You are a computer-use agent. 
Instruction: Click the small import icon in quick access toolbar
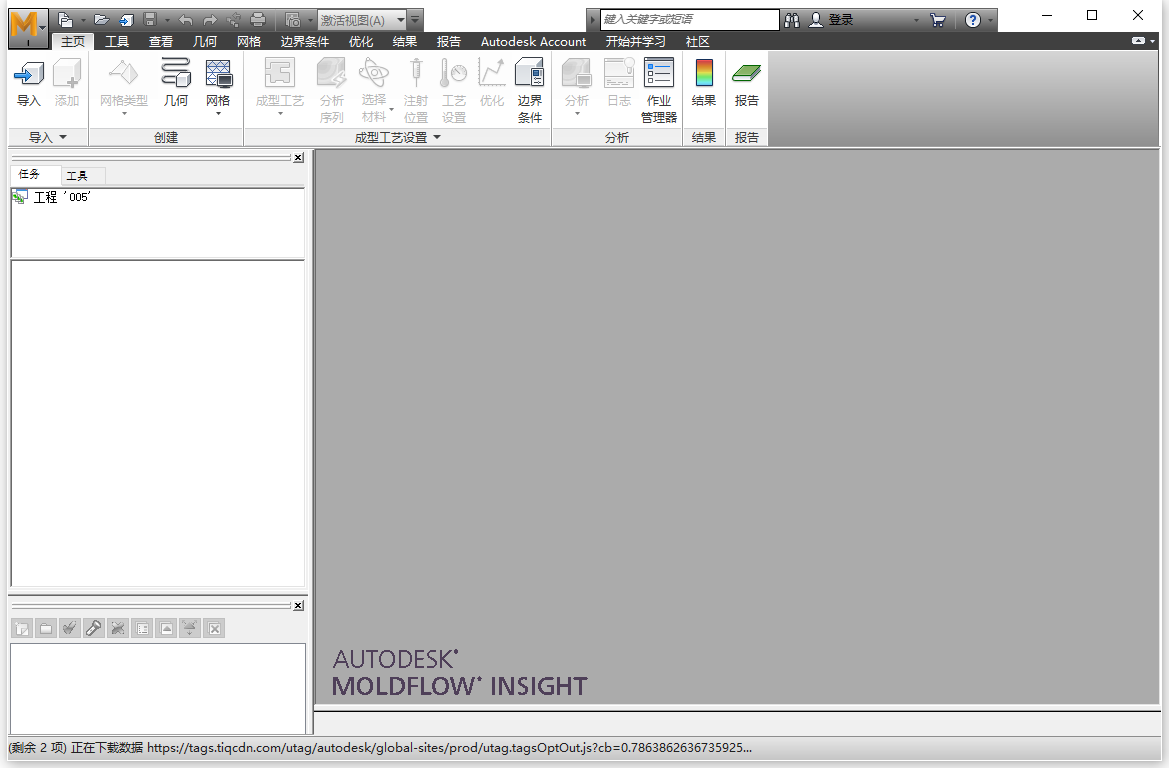pos(126,20)
